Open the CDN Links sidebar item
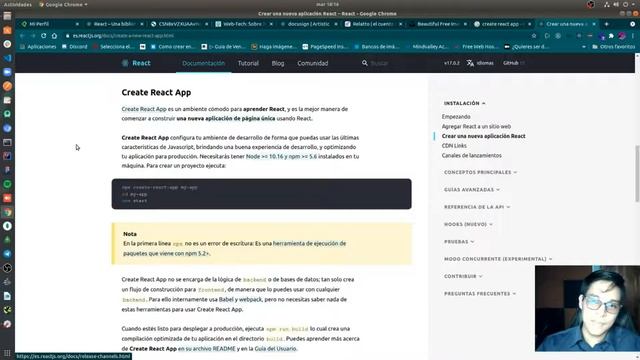Screen dimensions: 640x360 454,146
